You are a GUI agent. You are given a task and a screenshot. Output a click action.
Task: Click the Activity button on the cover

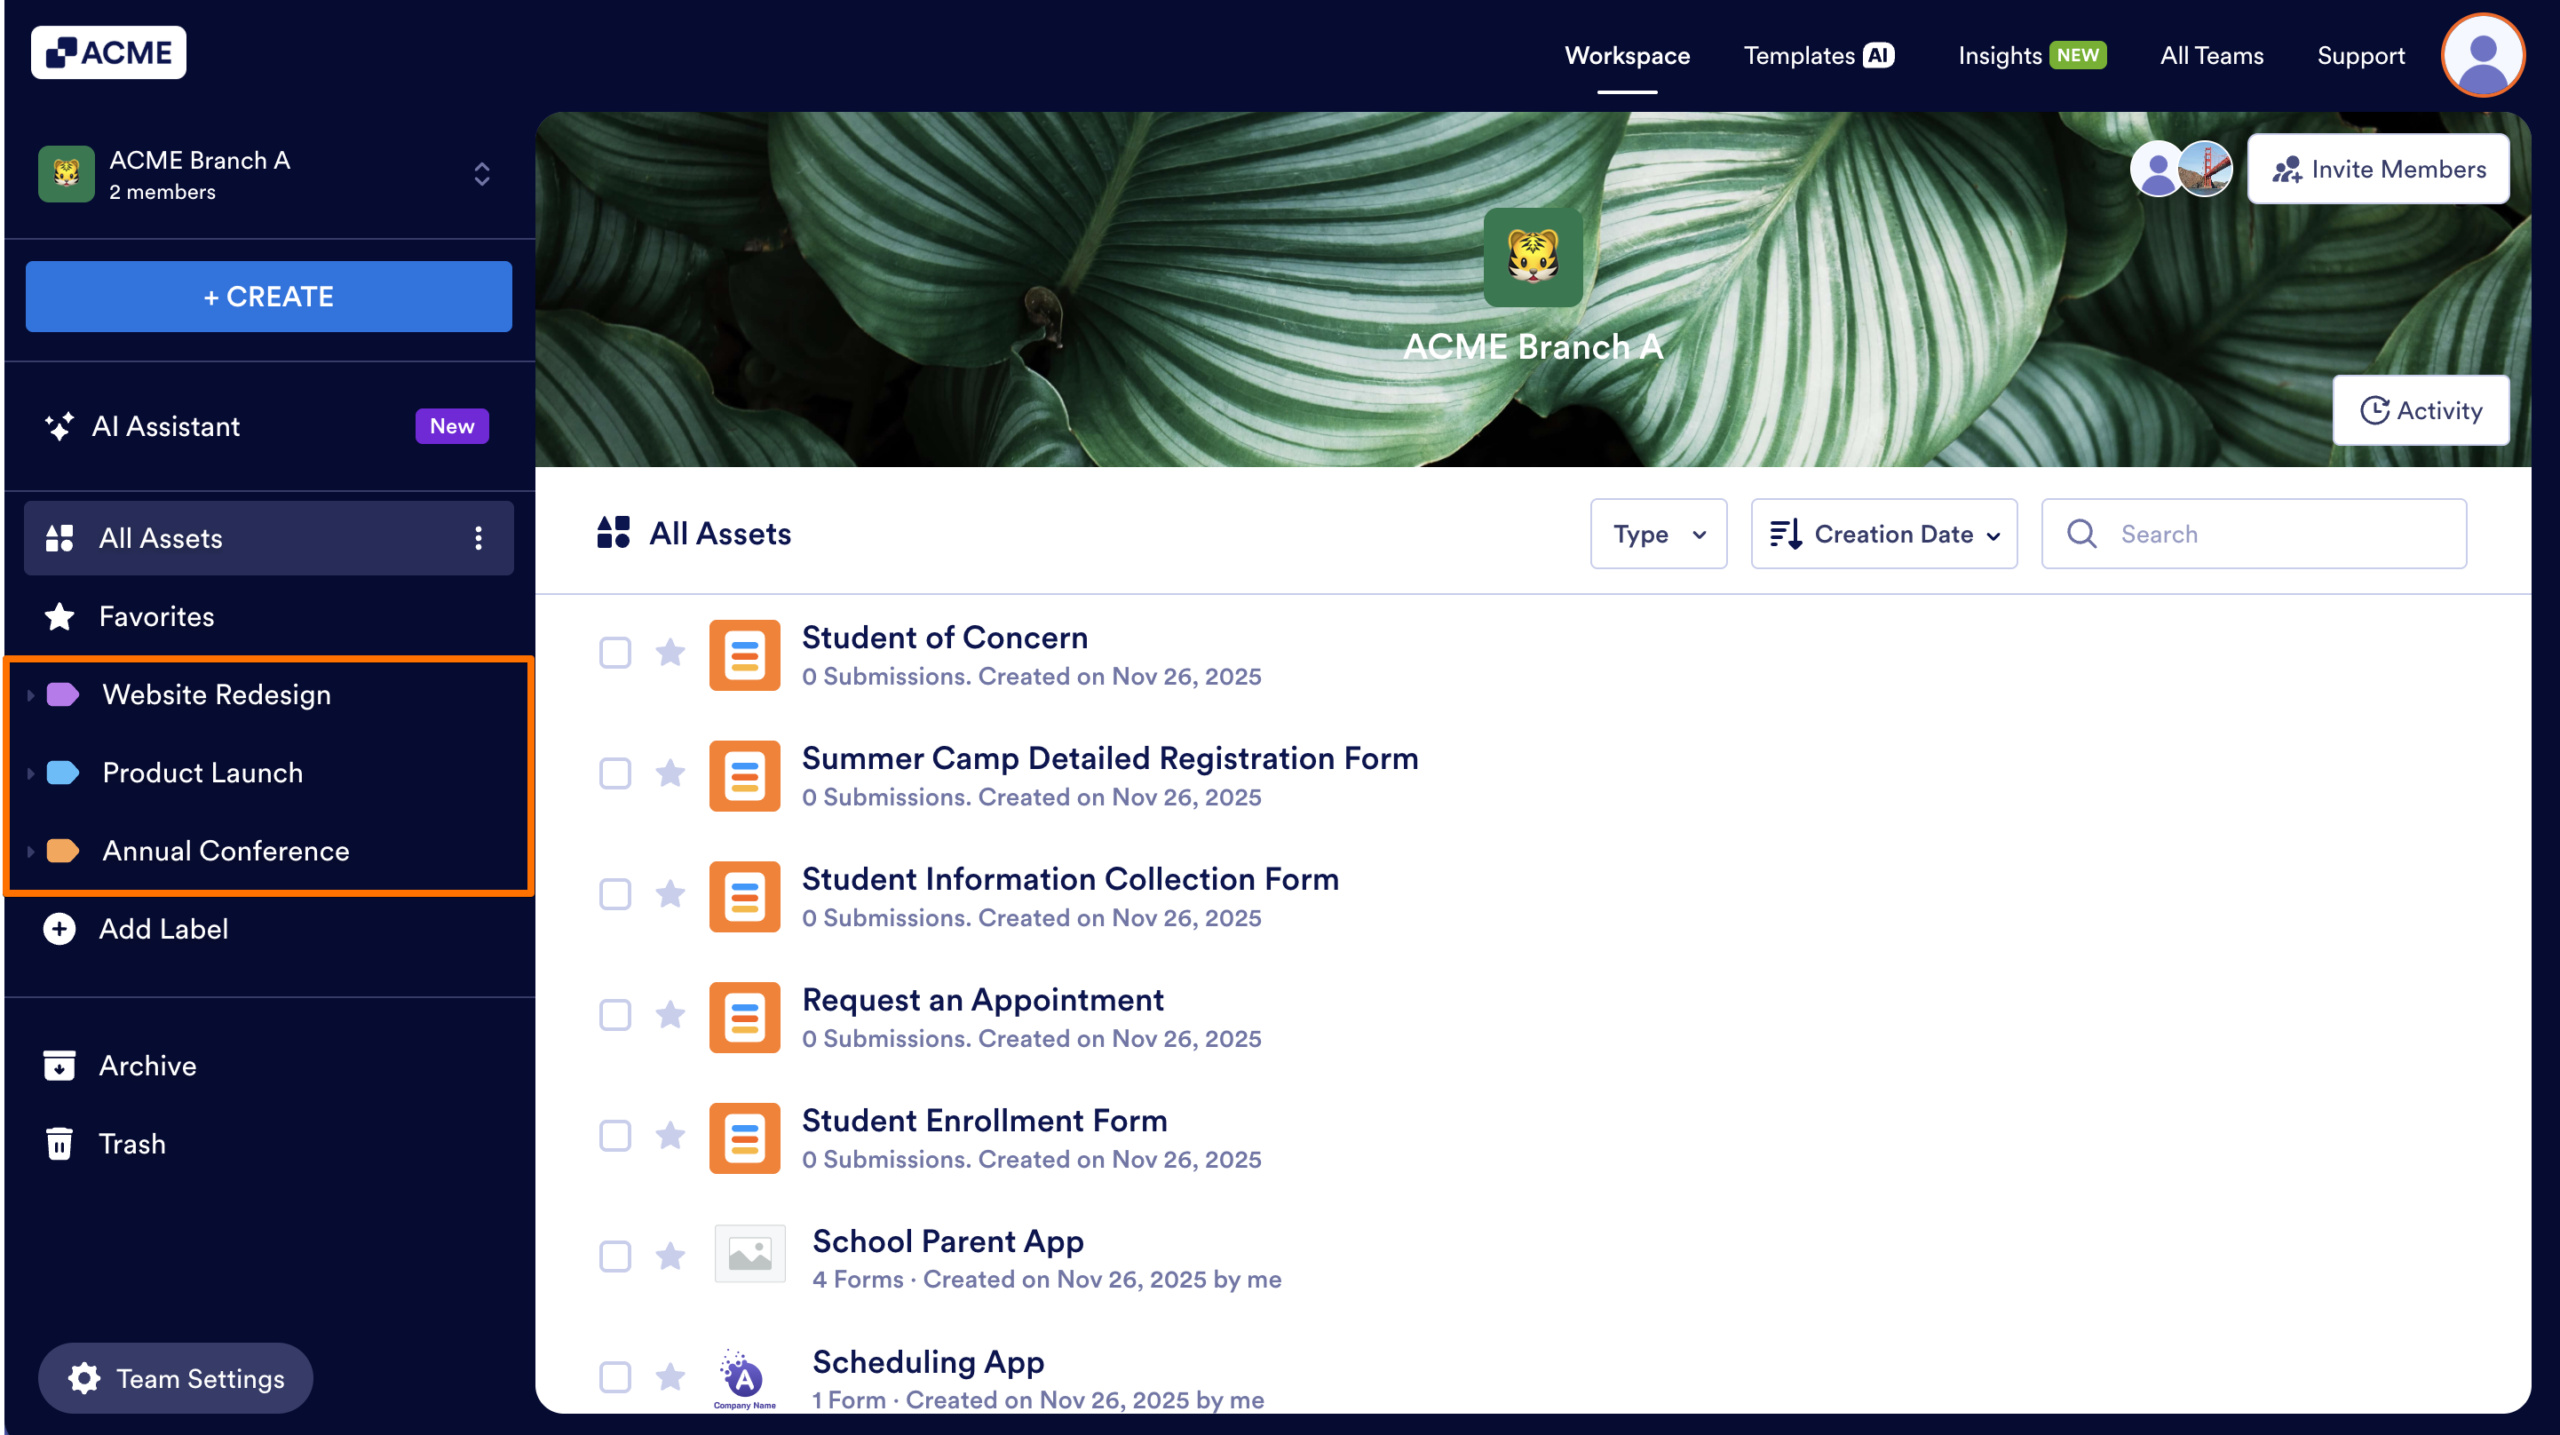[2420, 410]
